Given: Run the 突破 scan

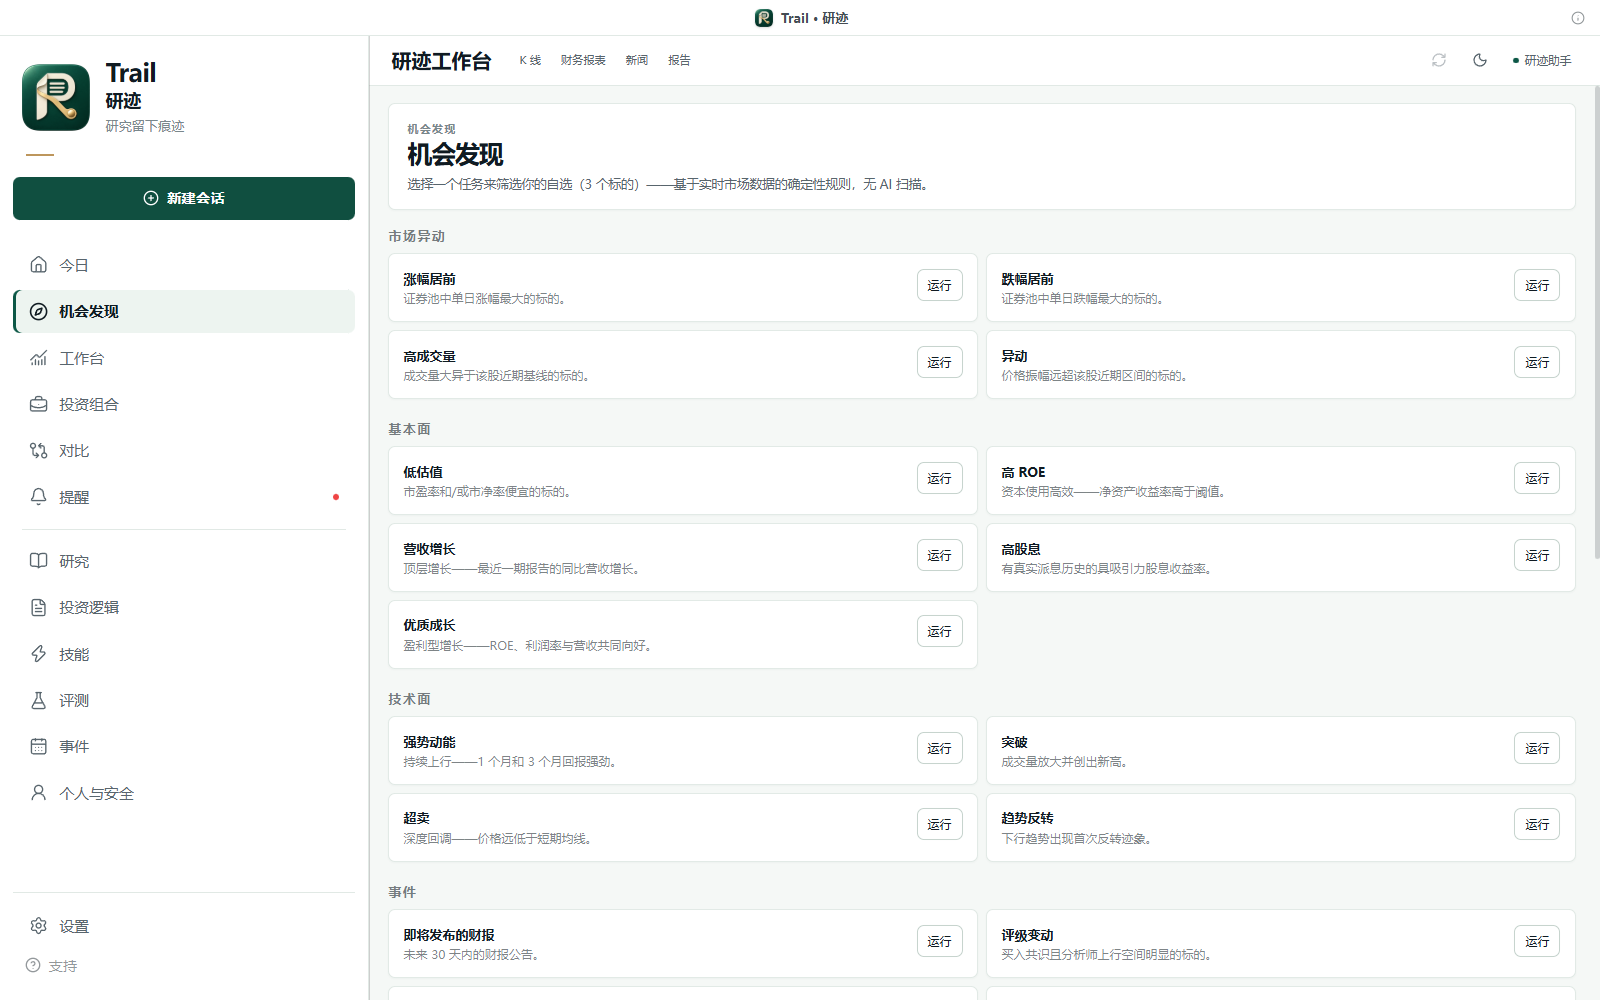Looking at the screenshot, I should coord(1537,748).
